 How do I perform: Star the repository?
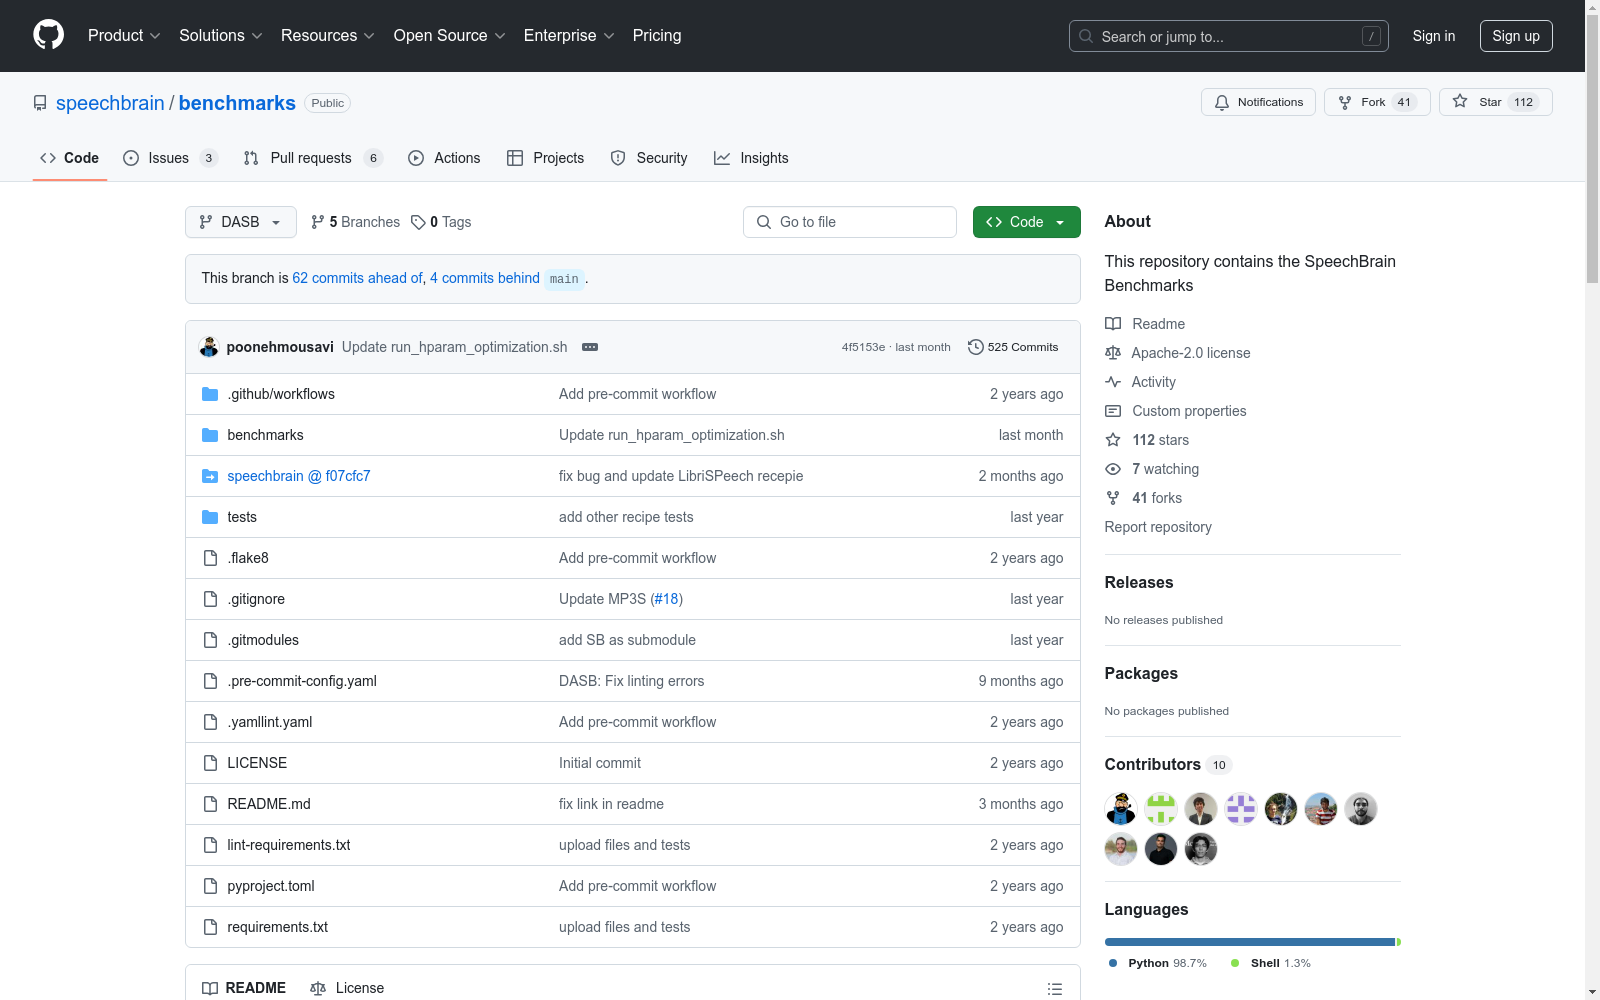click(1495, 102)
